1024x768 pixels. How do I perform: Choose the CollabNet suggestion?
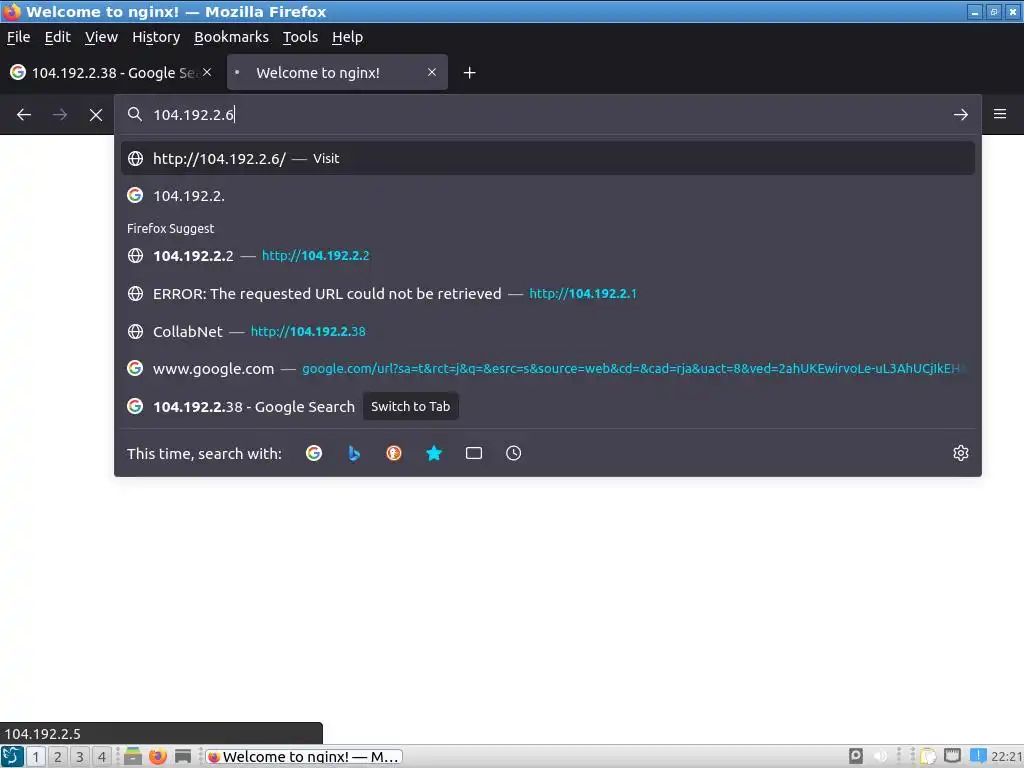pyautogui.click(x=548, y=332)
